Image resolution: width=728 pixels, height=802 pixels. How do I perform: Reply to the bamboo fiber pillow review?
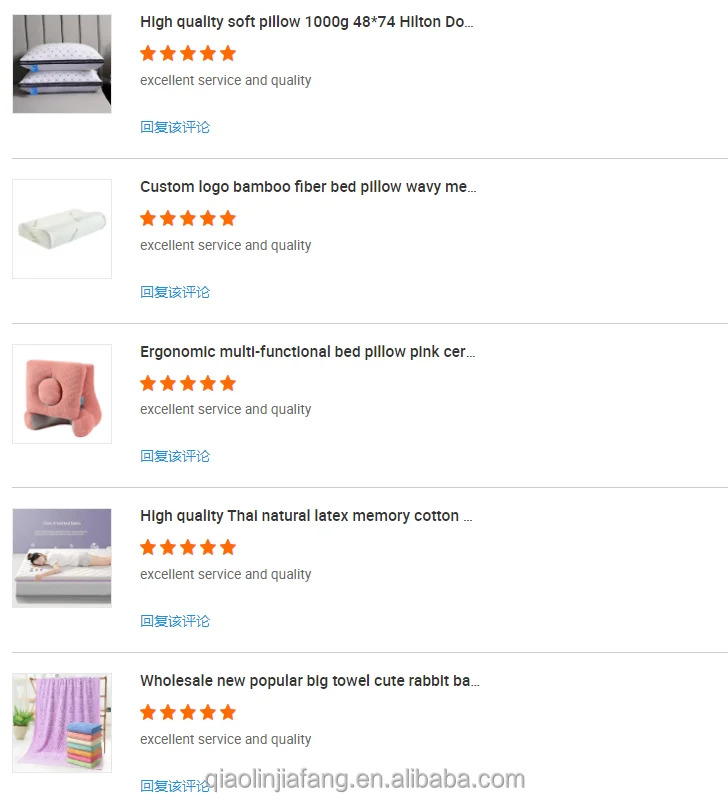(x=175, y=292)
